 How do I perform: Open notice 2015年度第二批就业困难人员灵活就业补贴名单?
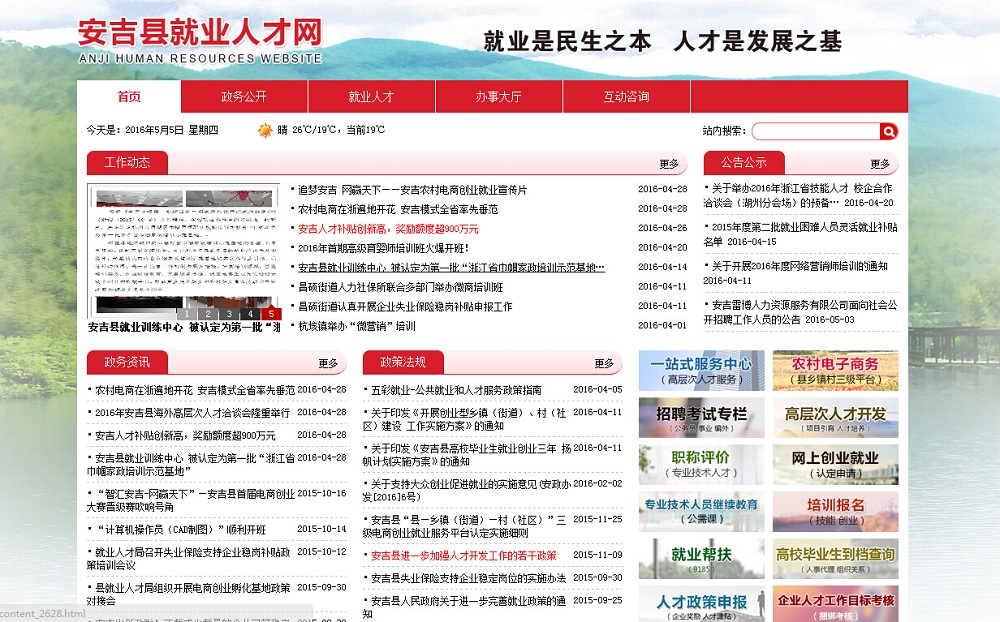pos(800,234)
